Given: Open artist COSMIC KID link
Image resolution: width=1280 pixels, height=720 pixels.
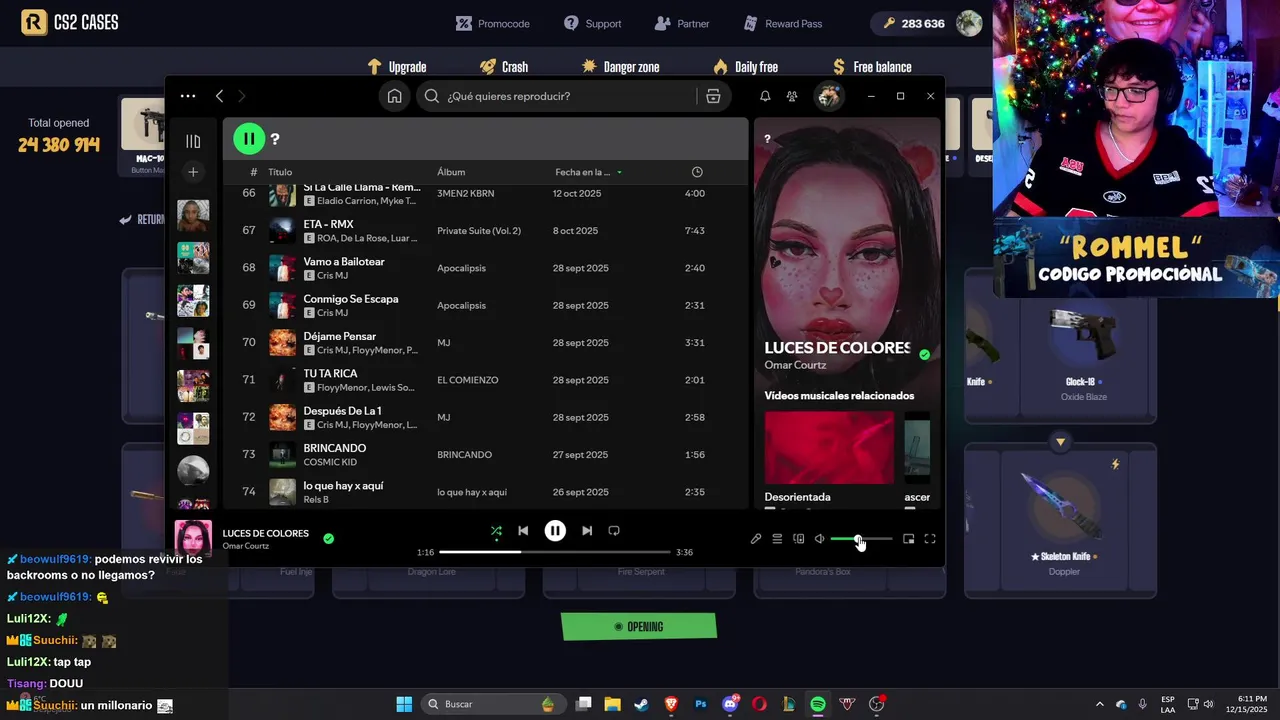Looking at the screenshot, I should tap(330, 462).
